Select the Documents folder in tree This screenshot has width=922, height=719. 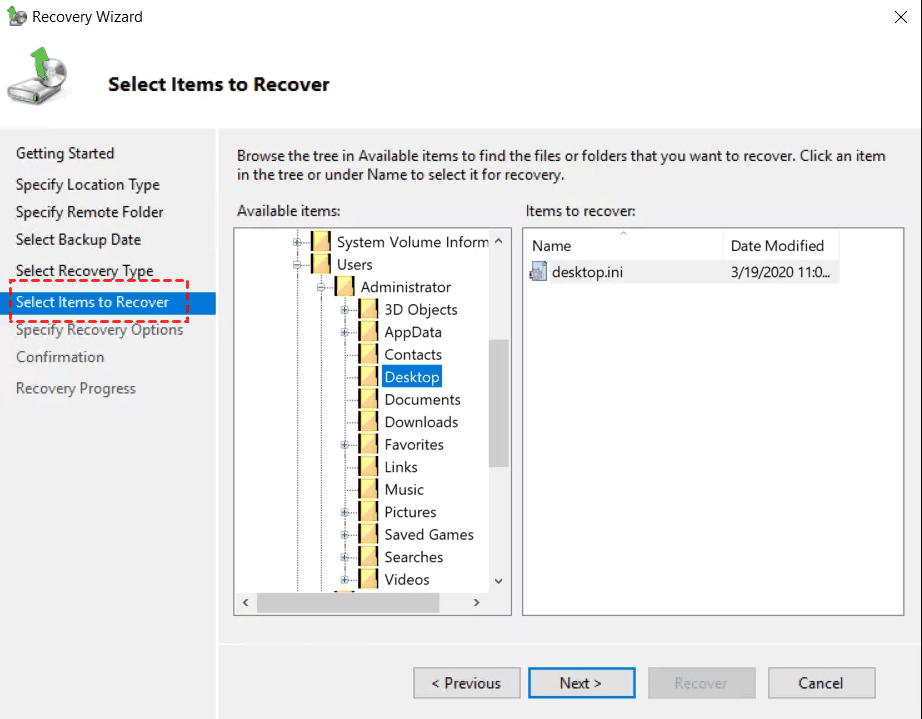[422, 399]
